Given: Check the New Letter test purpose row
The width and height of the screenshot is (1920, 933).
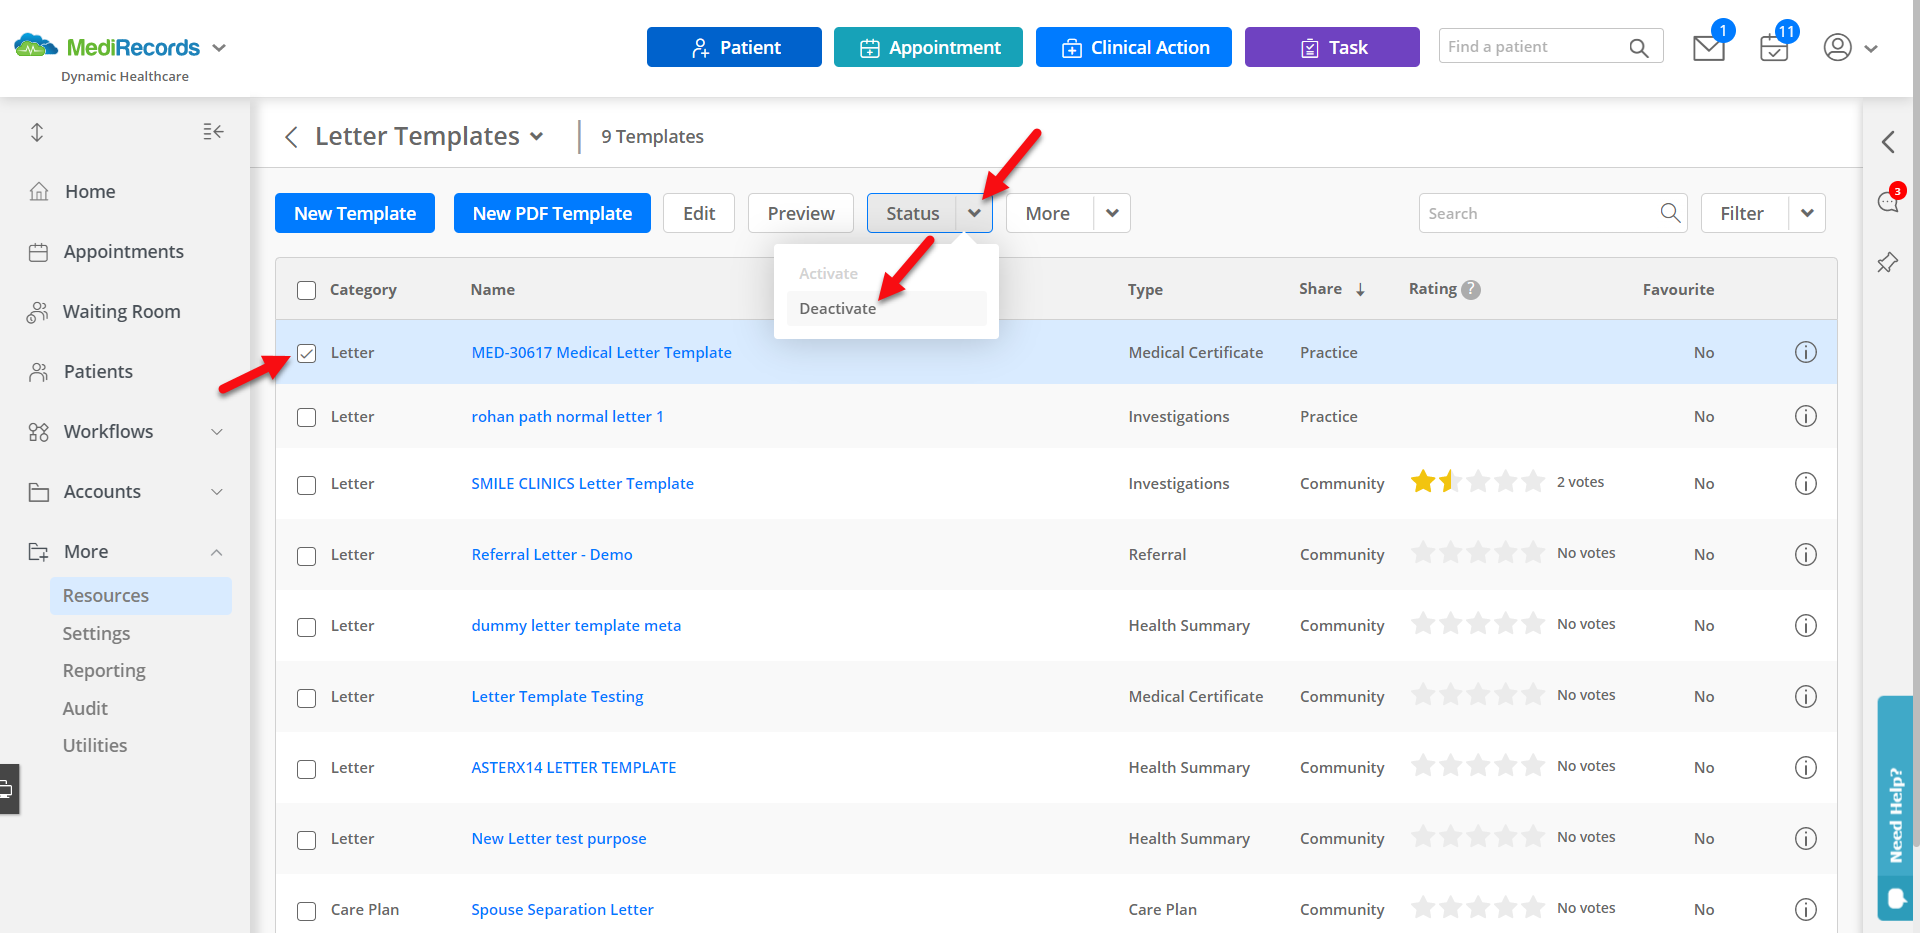Looking at the screenshot, I should tap(307, 840).
